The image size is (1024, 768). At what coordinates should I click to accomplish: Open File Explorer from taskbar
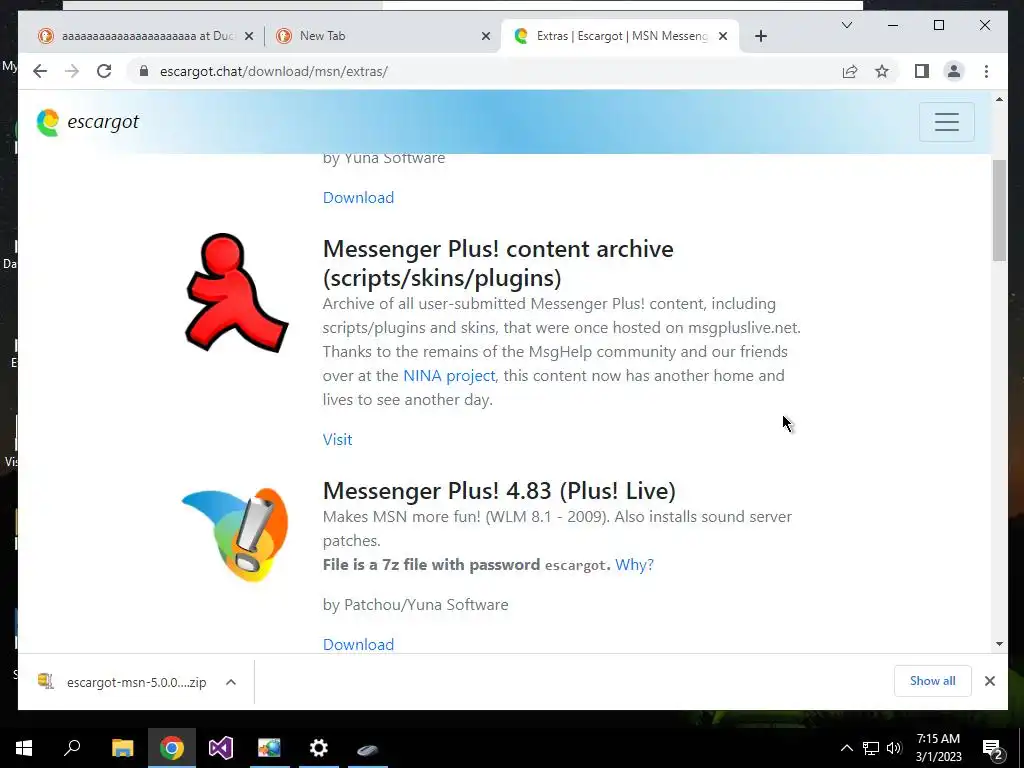(x=122, y=748)
